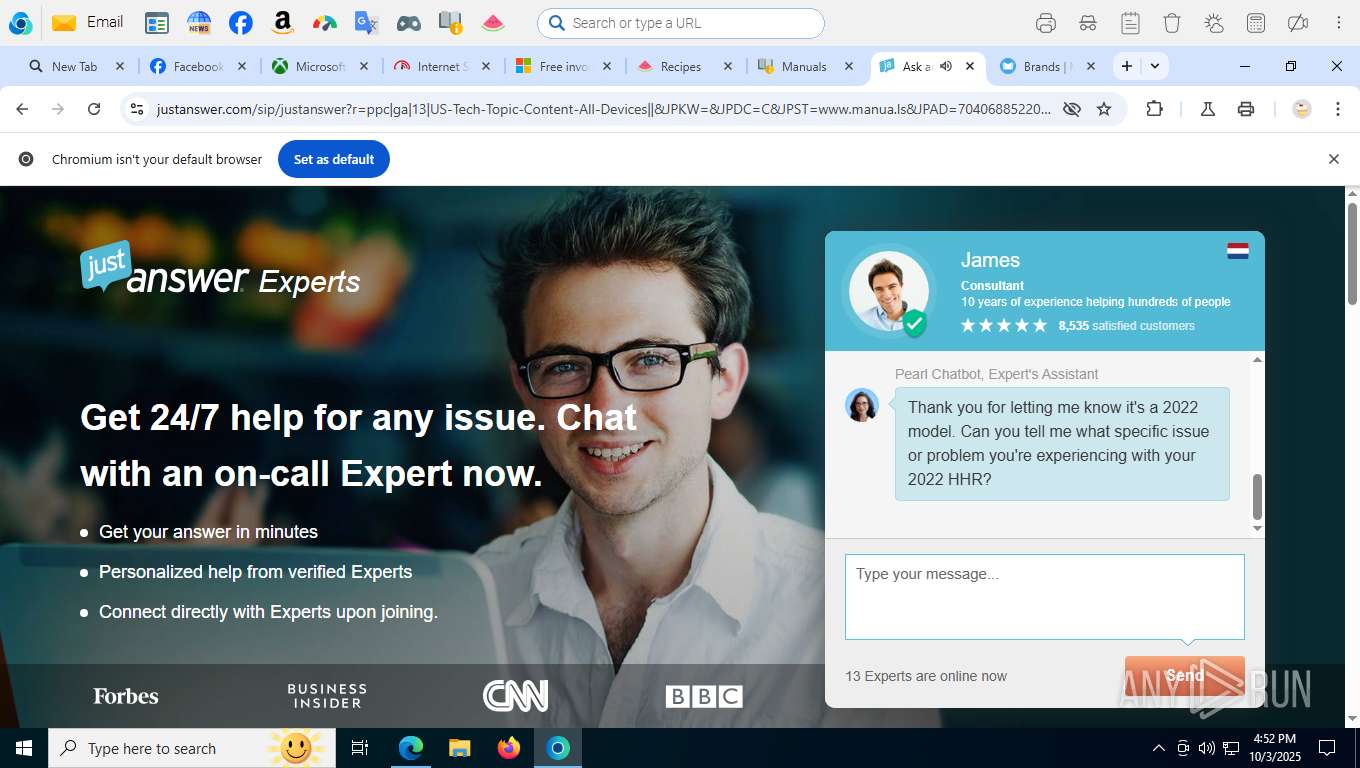
Task: Expand the tab search dropdown arrow
Action: coord(1155,66)
